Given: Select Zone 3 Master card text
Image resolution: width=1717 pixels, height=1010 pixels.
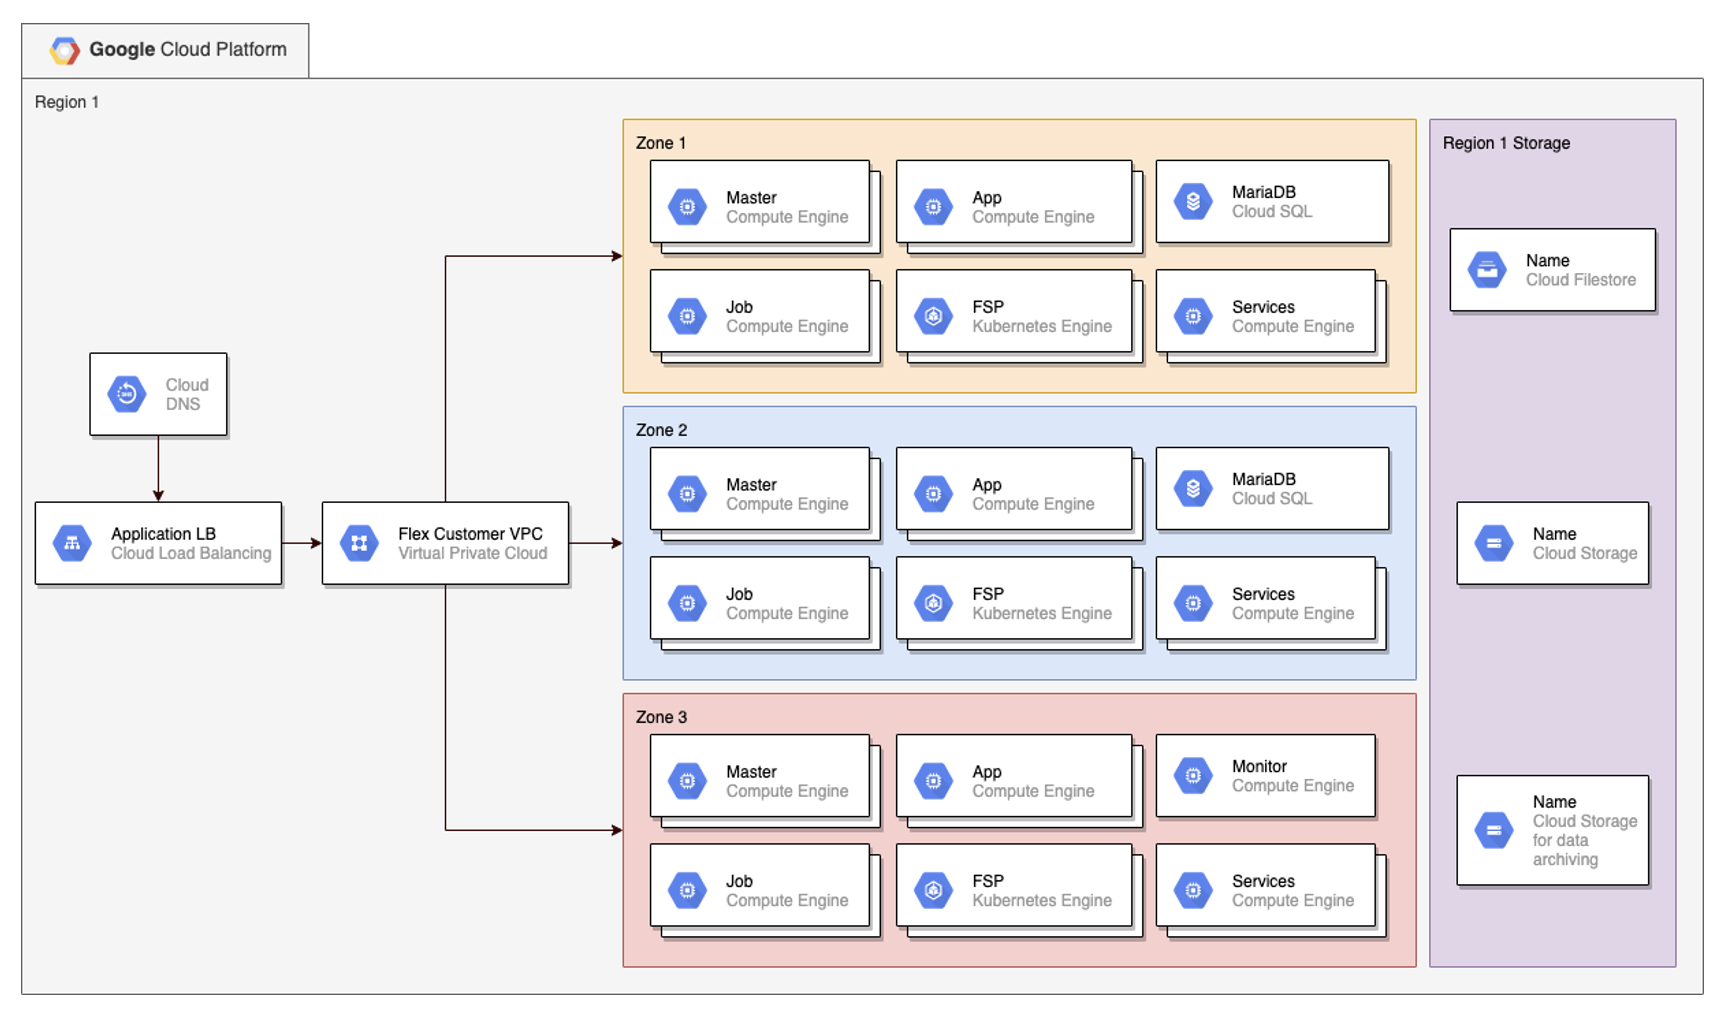Looking at the screenshot, I should [787, 781].
